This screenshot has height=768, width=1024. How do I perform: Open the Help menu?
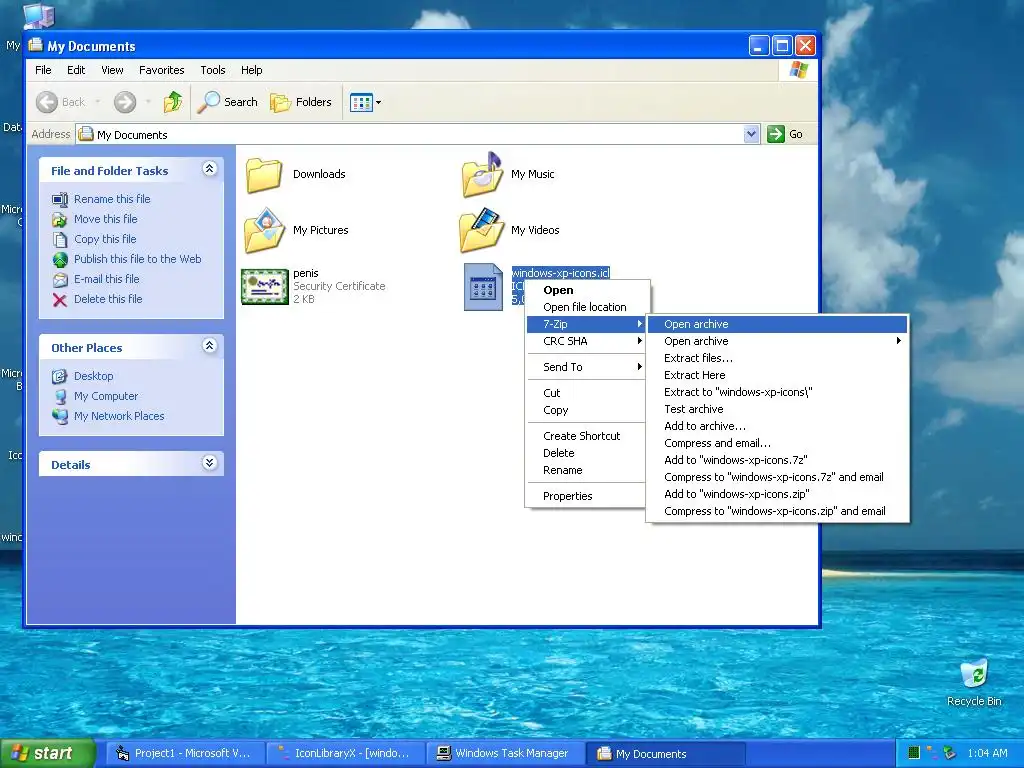pos(251,70)
